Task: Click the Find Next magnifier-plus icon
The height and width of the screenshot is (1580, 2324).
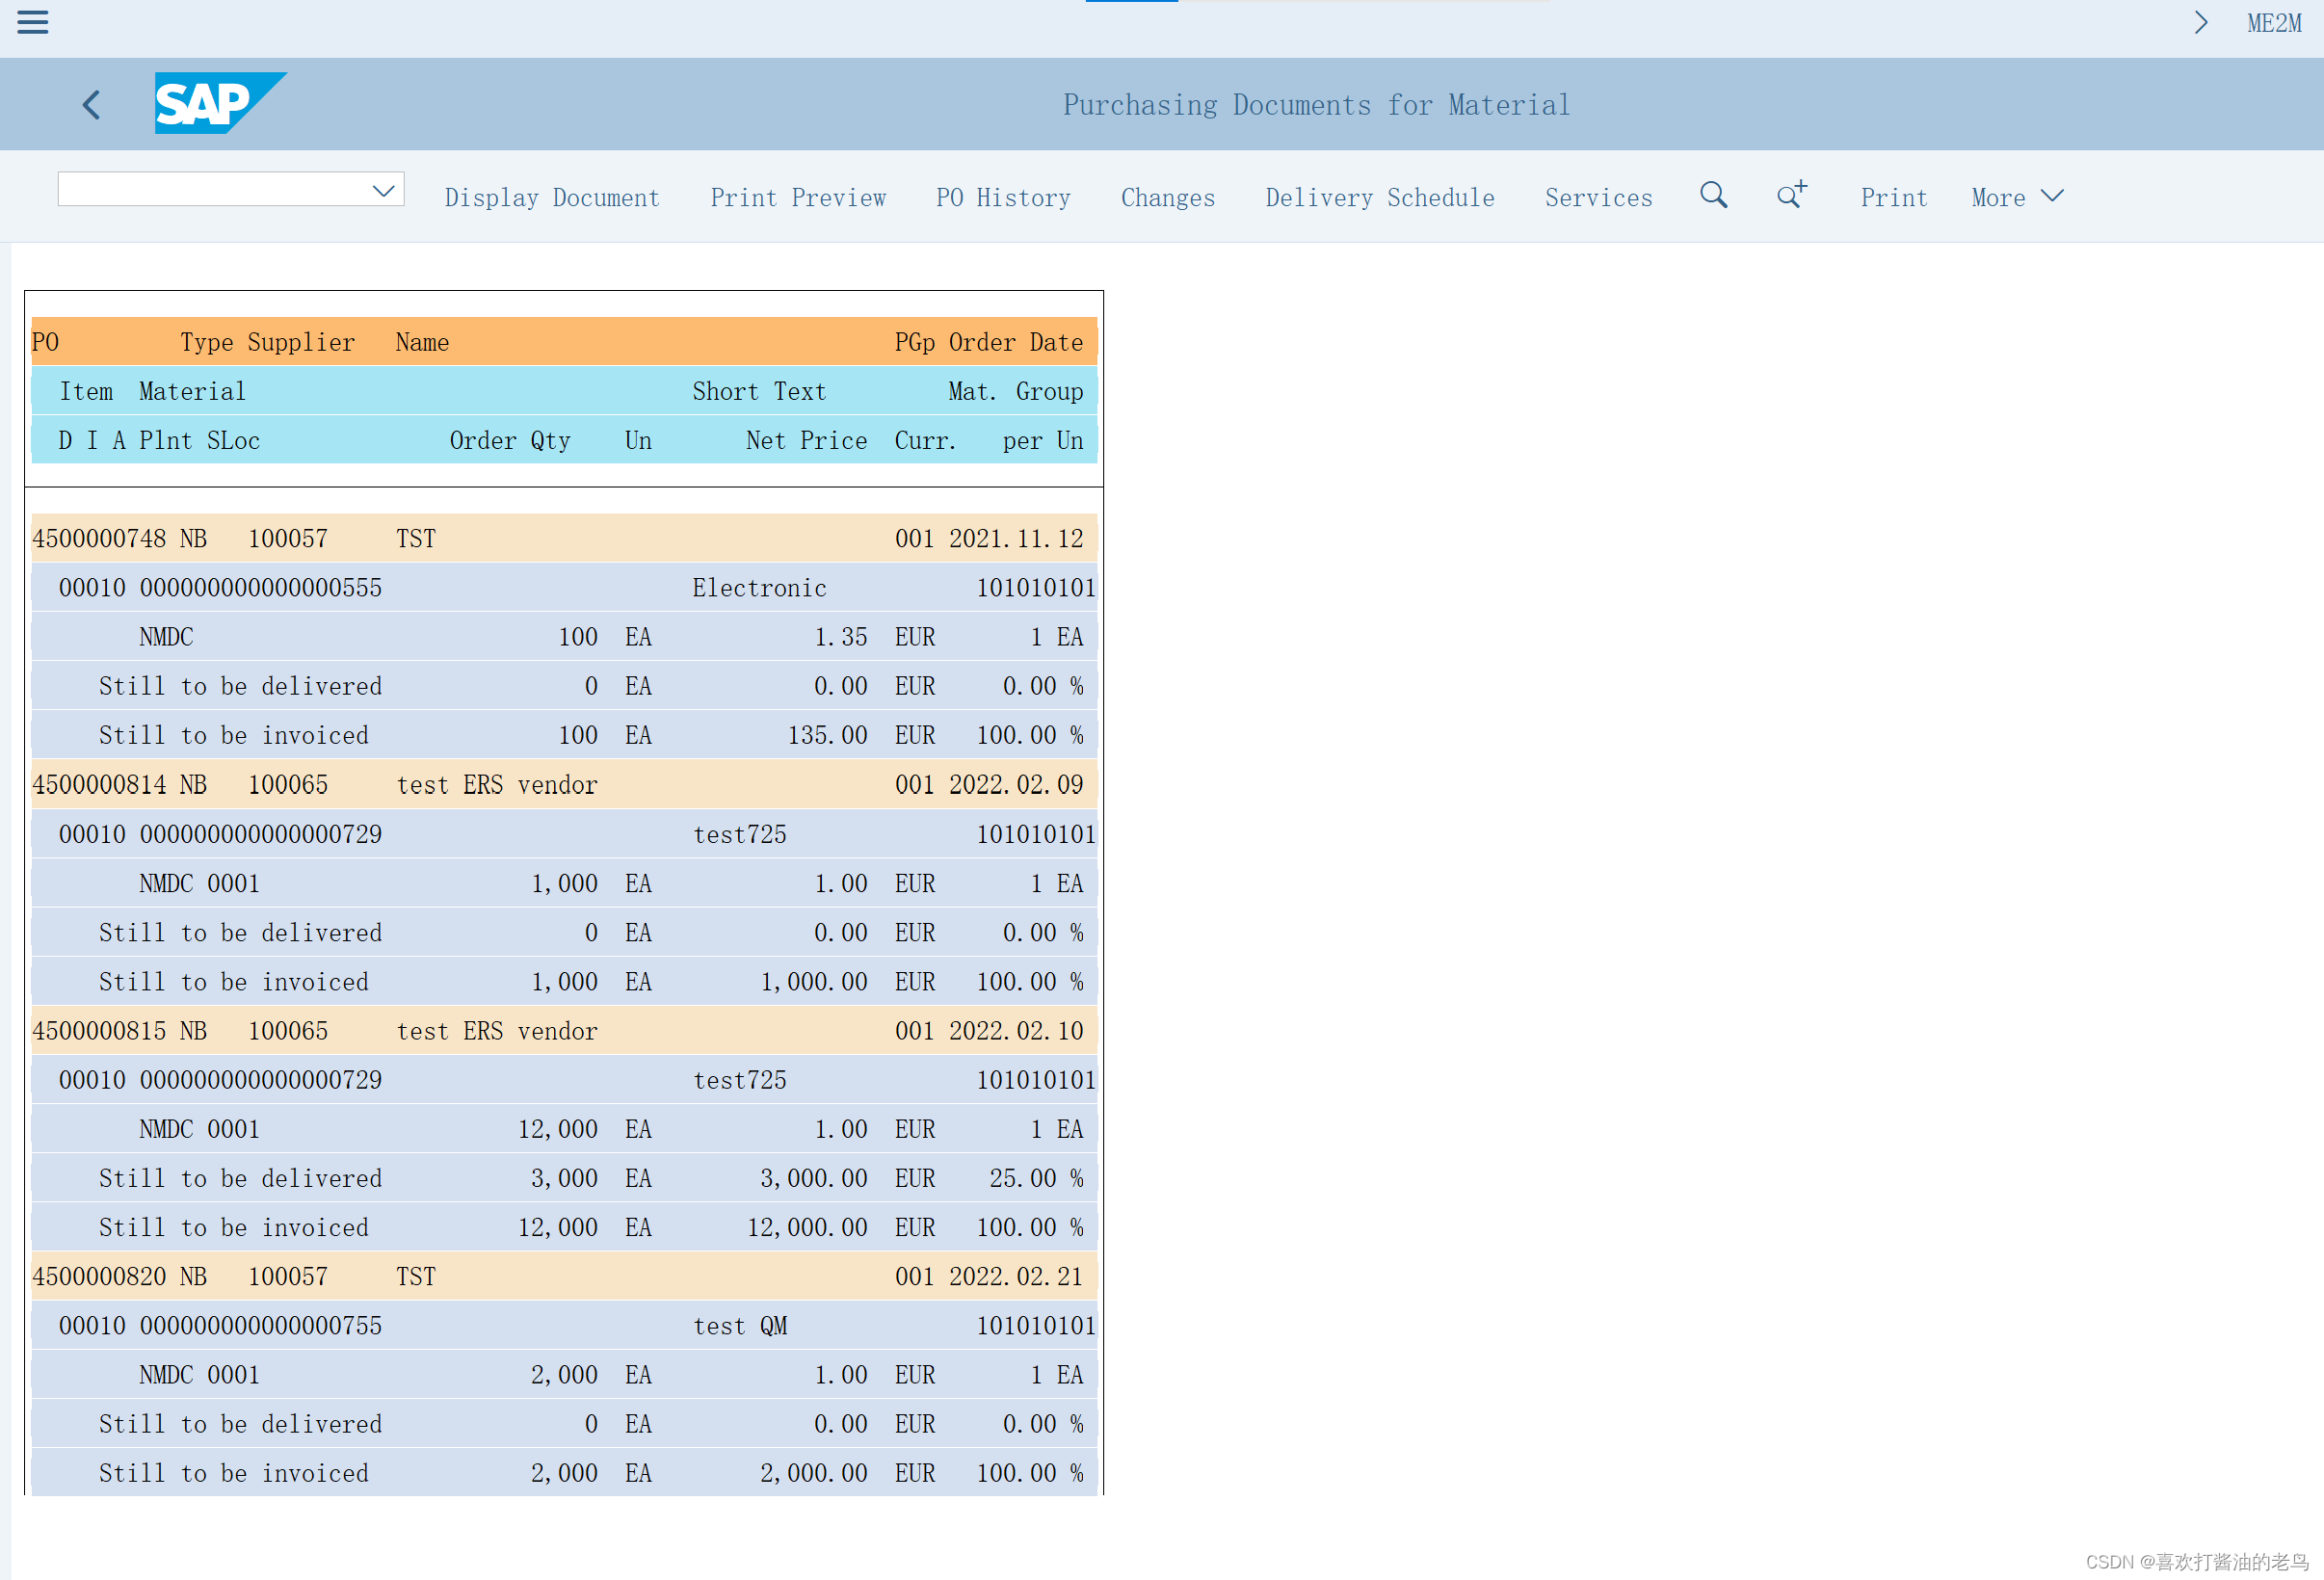Action: (x=1791, y=195)
